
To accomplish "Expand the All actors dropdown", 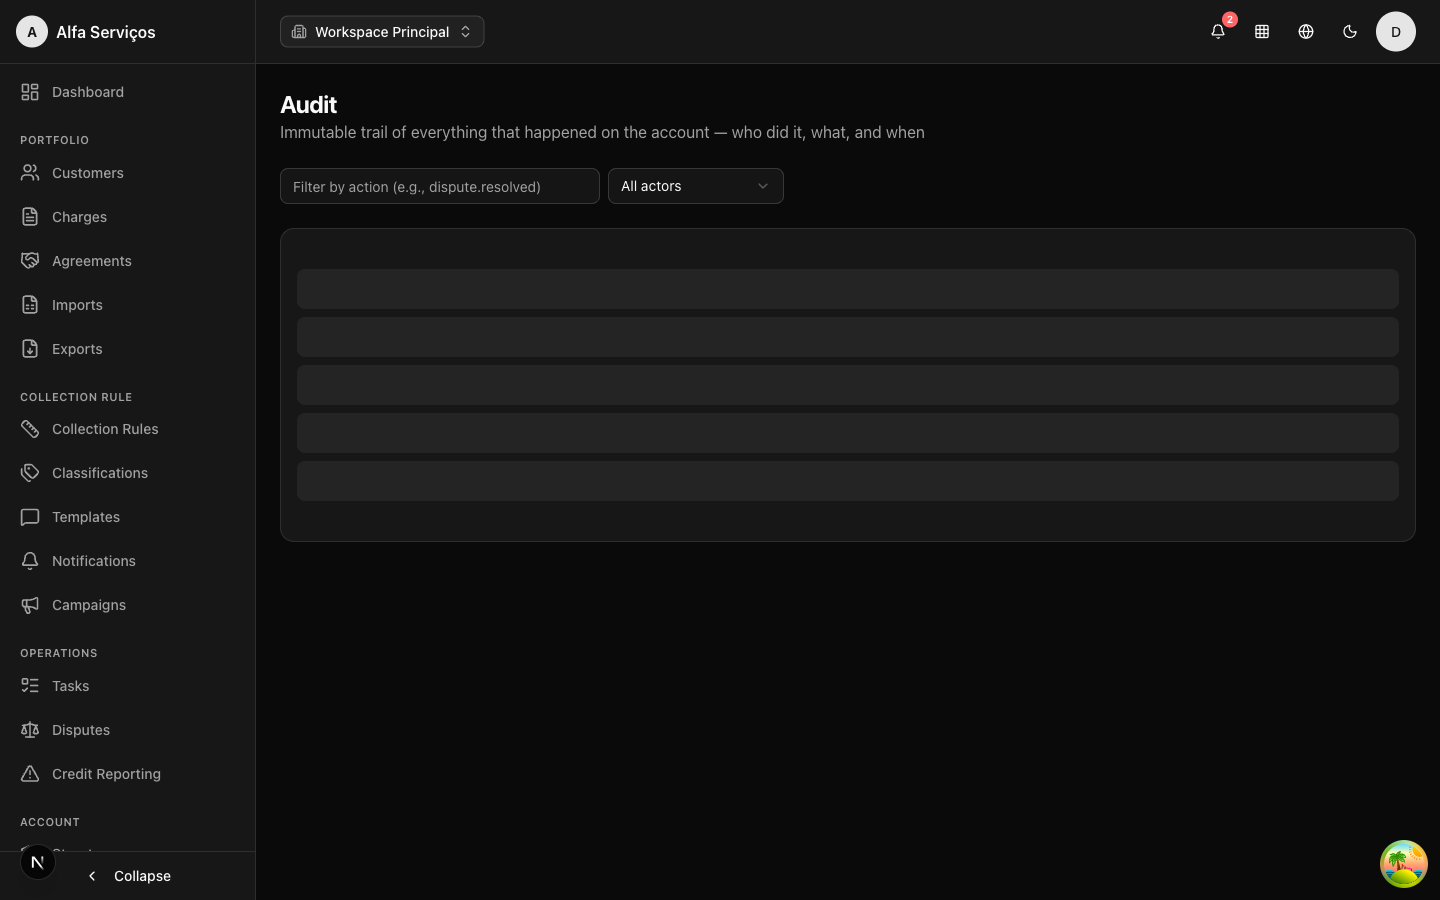I will click(696, 186).
